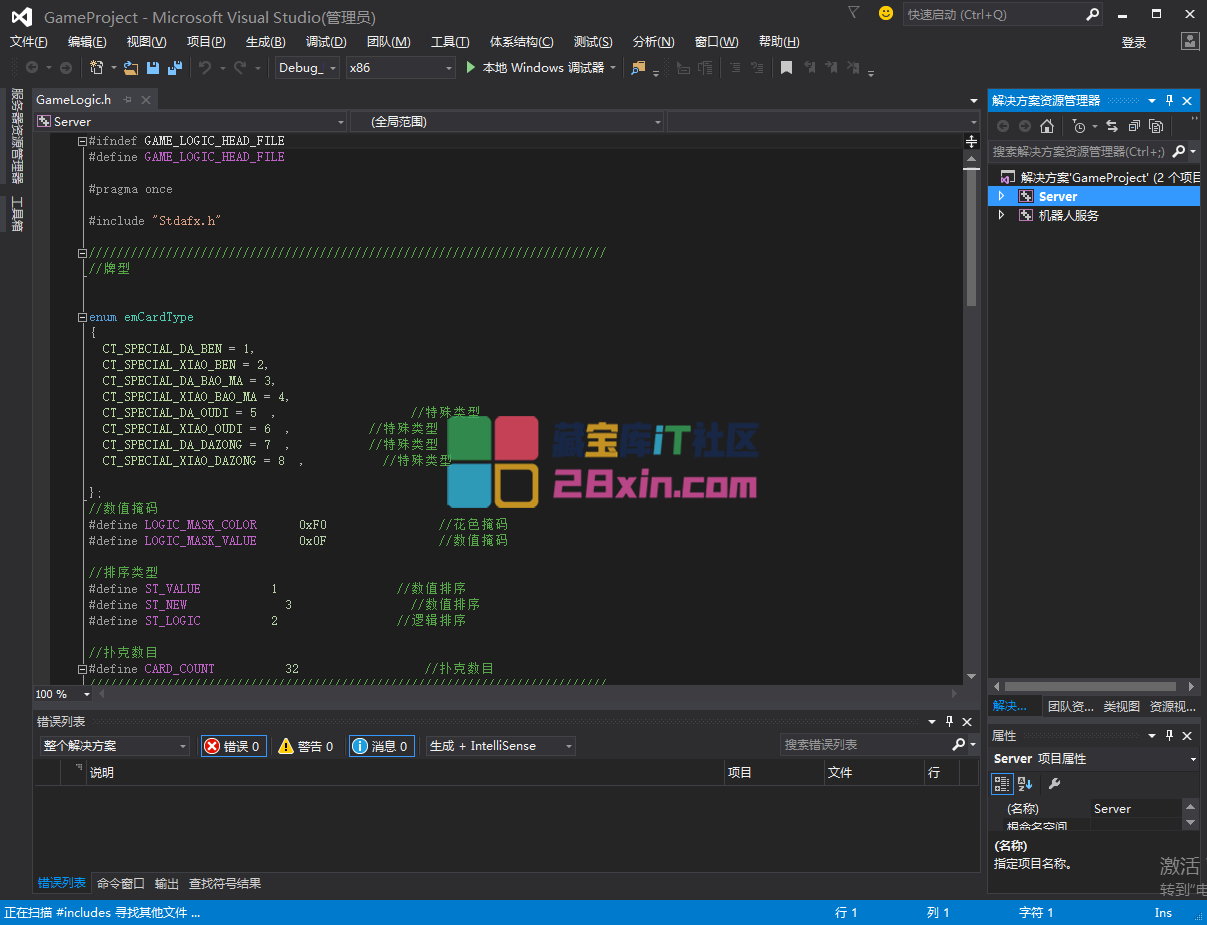Screen dimensions: 1207x925
Task: Expand the Server project node
Action: pyautogui.click(x=1001, y=196)
